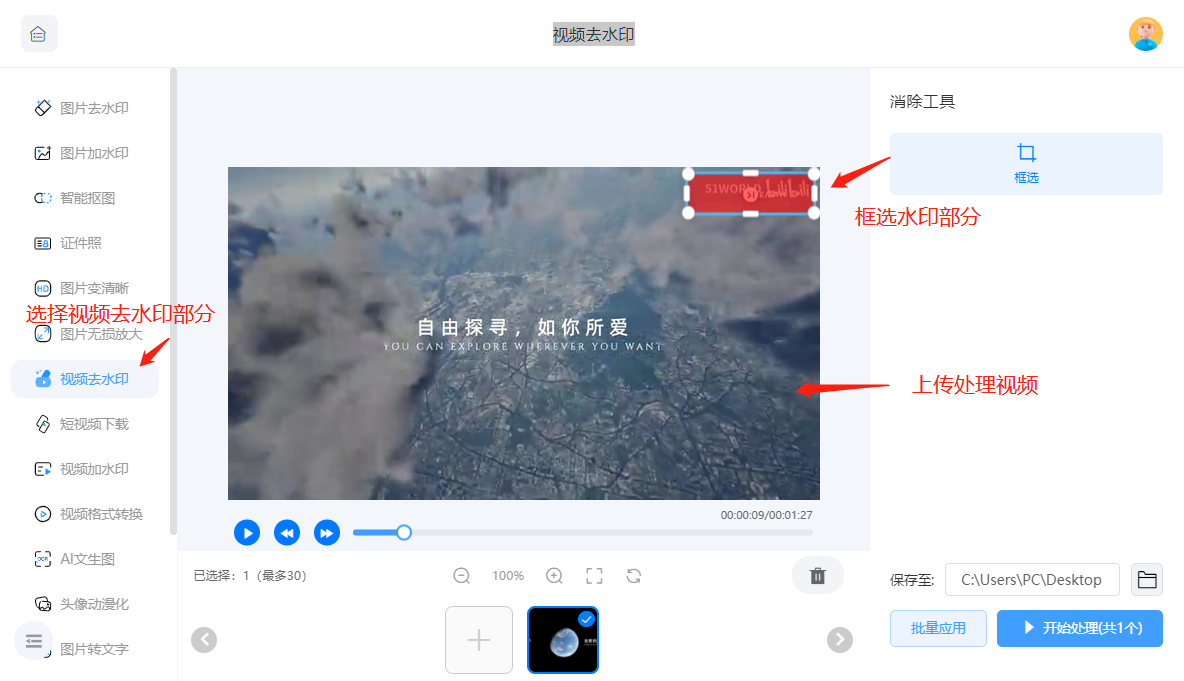Delete selected video with trash icon
Viewport: 1184px width, 681px height.
tap(817, 576)
